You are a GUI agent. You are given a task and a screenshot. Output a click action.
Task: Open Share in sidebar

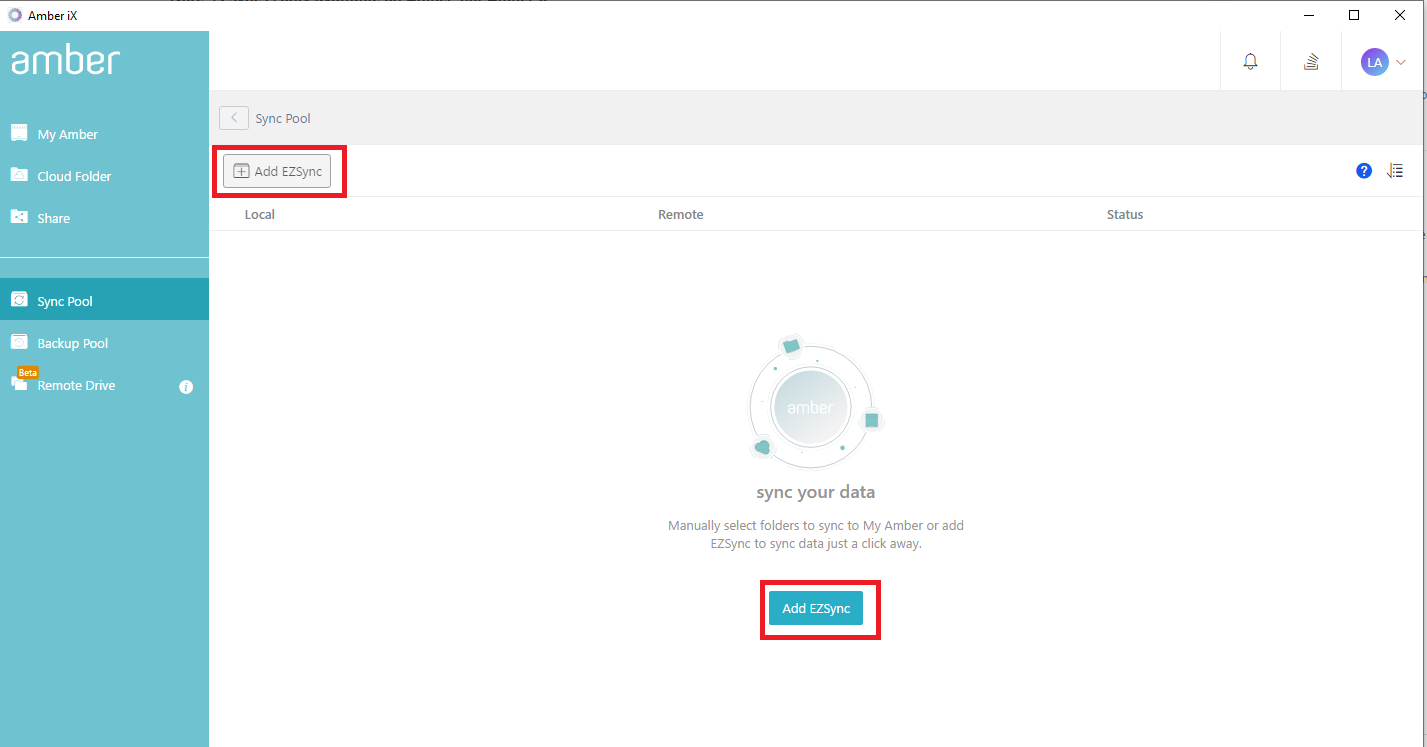point(104,218)
